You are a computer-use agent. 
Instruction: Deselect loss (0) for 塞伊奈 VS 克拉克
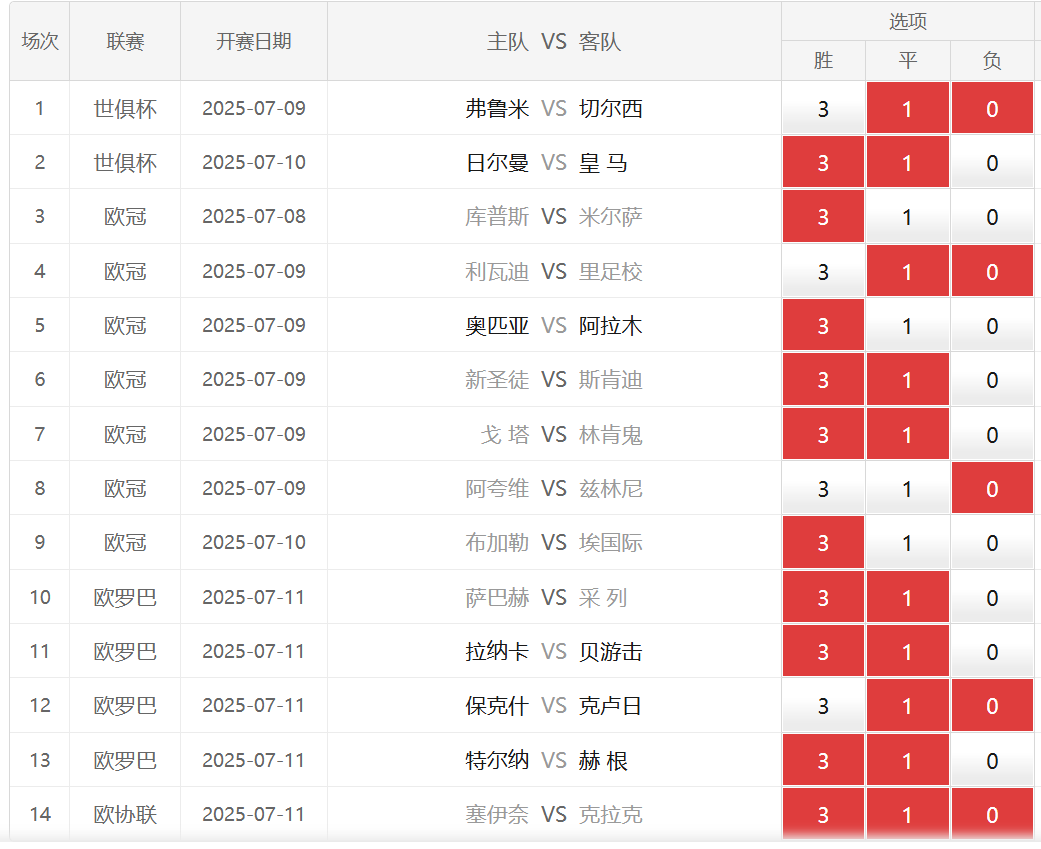click(x=992, y=814)
